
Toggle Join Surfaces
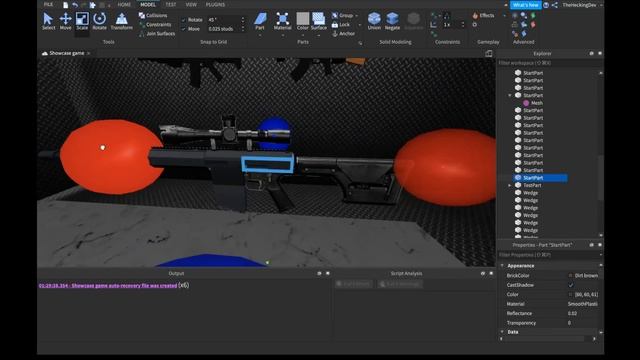pos(157,33)
